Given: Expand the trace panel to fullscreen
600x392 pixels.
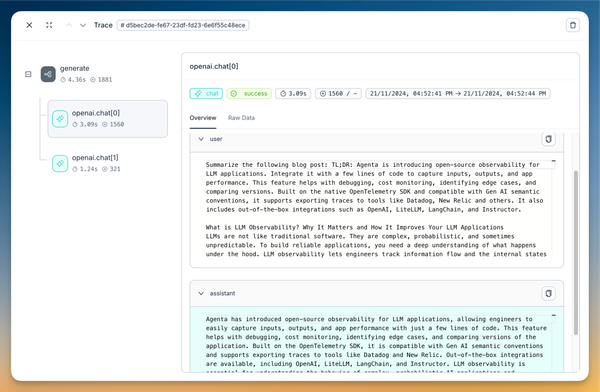Looking at the screenshot, I should [x=49, y=25].
